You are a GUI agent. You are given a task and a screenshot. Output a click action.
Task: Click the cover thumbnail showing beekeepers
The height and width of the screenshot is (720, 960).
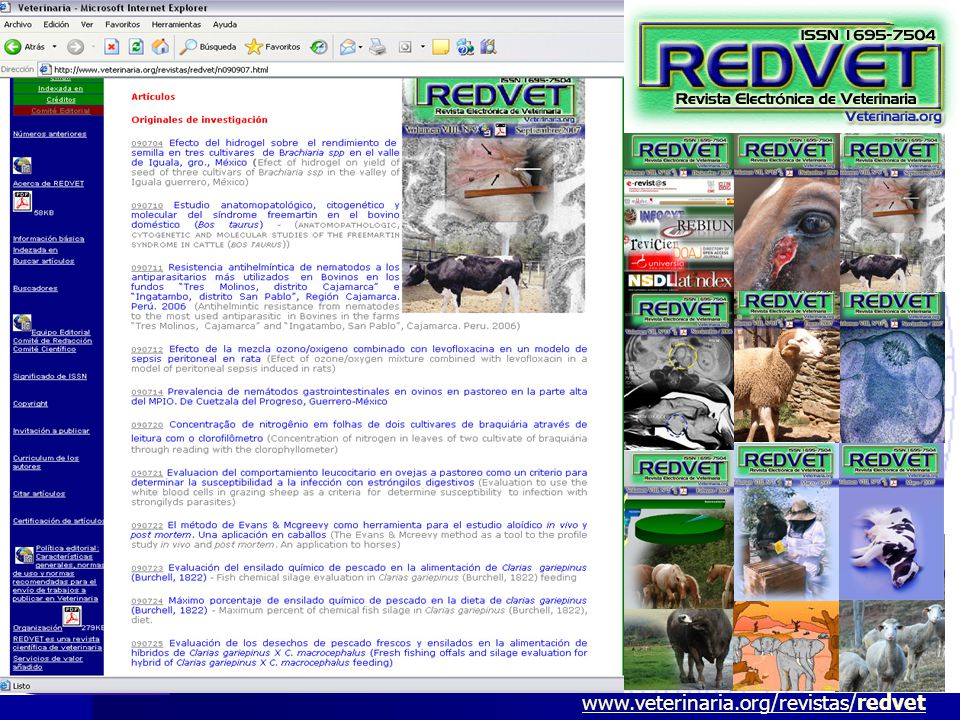[787, 522]
